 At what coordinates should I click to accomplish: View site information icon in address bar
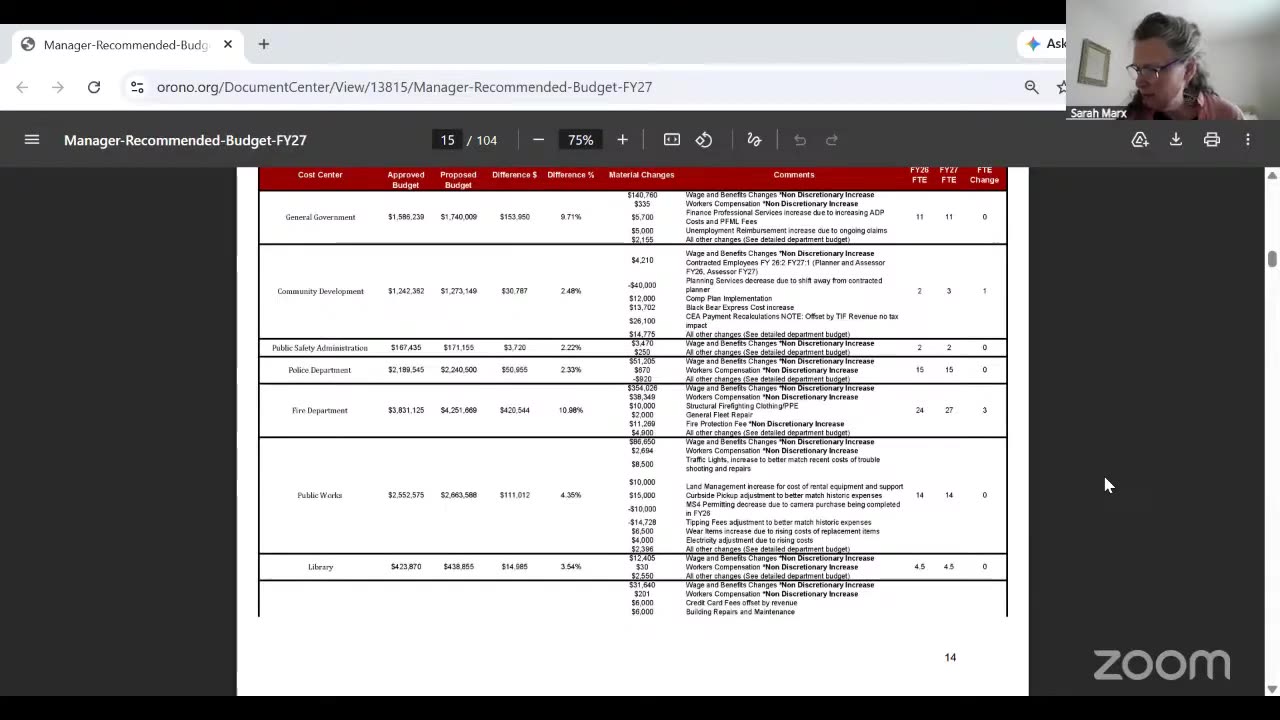point(137,87)
